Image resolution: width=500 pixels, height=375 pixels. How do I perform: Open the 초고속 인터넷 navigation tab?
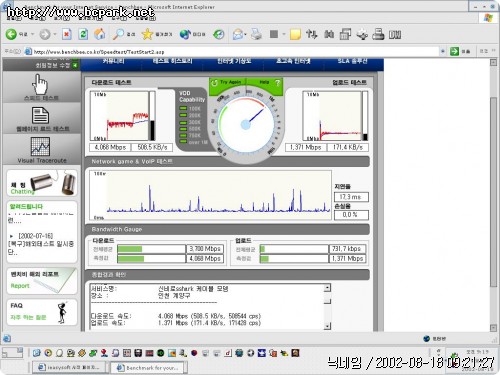point(293,61)
